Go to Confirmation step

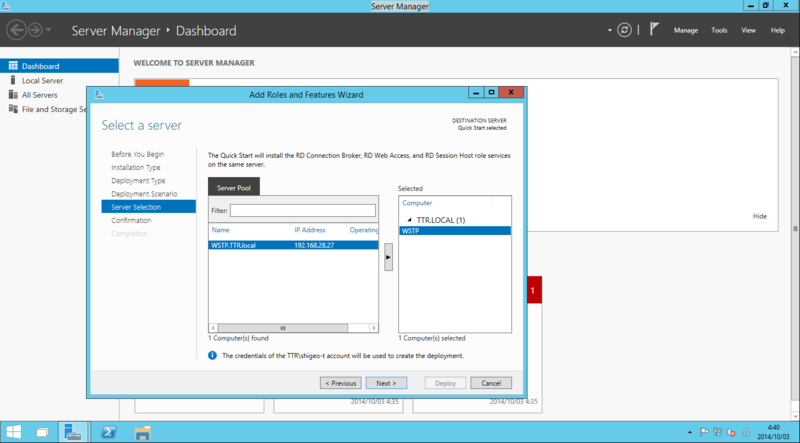(x=131, y=220)
